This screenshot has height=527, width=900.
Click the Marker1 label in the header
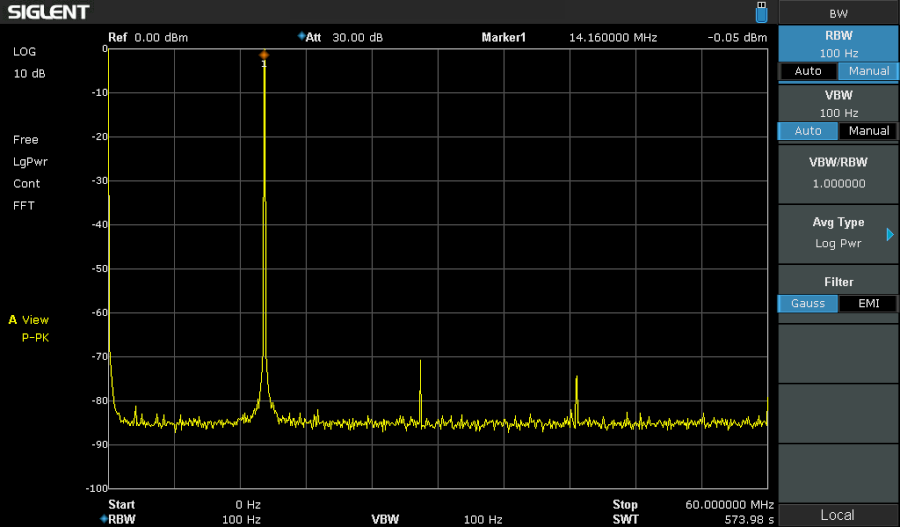point(503,37)
